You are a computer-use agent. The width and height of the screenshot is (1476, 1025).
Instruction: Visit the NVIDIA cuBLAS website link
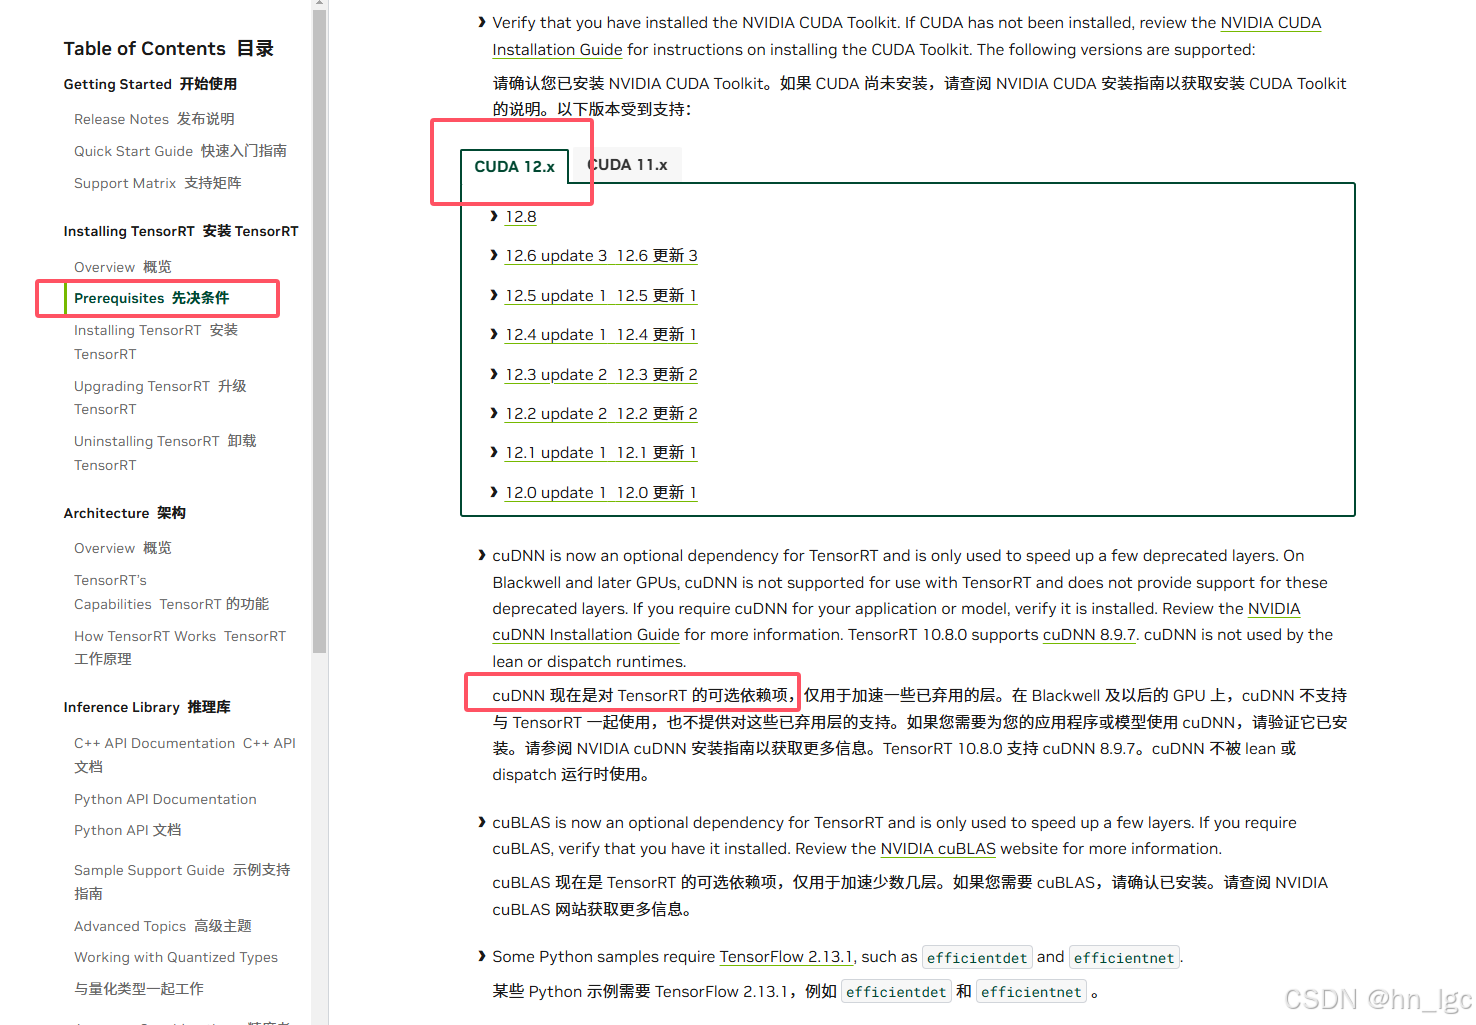(x=938, y=849)
